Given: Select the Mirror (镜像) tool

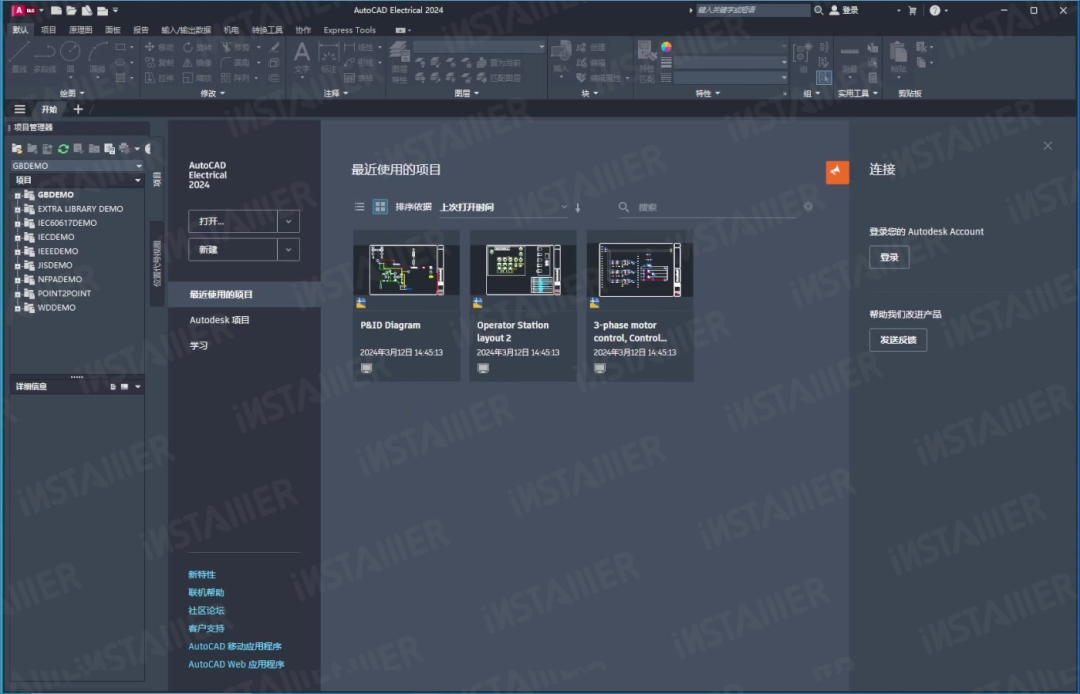Looking at the screenshot, I should [x=198, y=62].
